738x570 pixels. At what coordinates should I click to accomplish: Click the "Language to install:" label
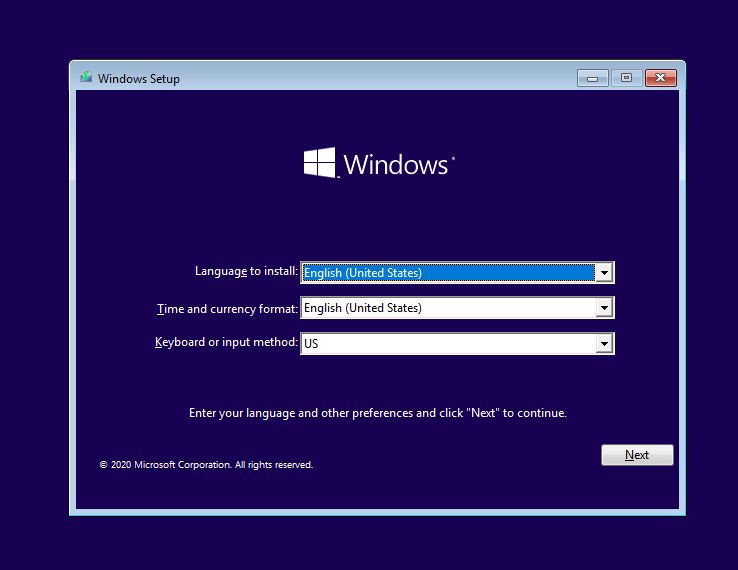(x=246, y=271)
